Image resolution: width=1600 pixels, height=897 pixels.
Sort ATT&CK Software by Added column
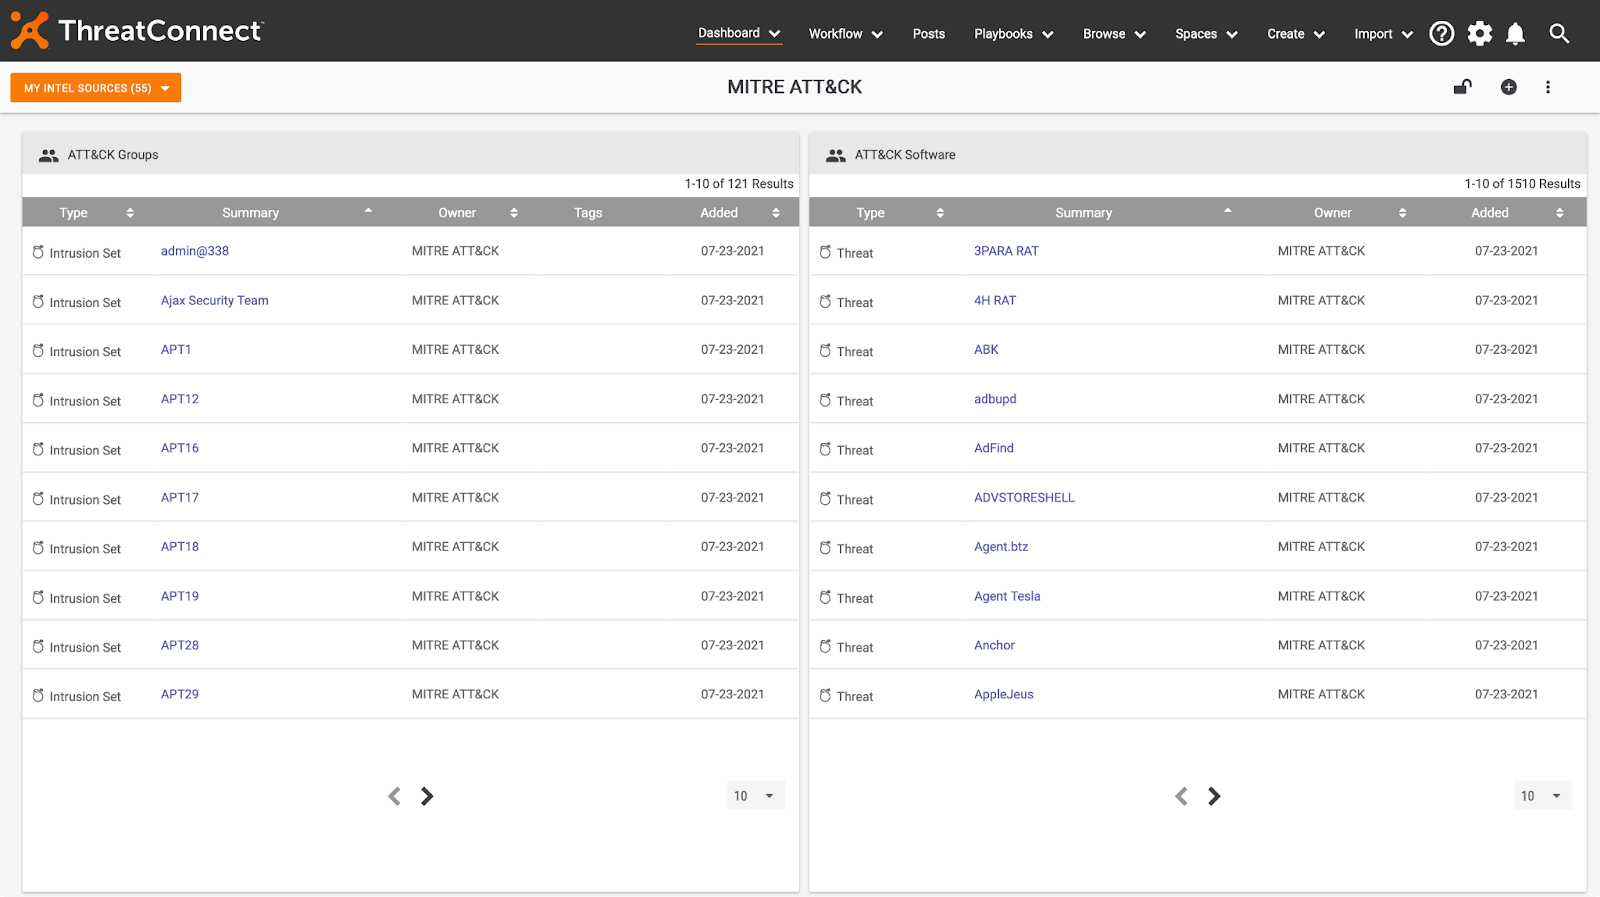[x=1560, y=213]
